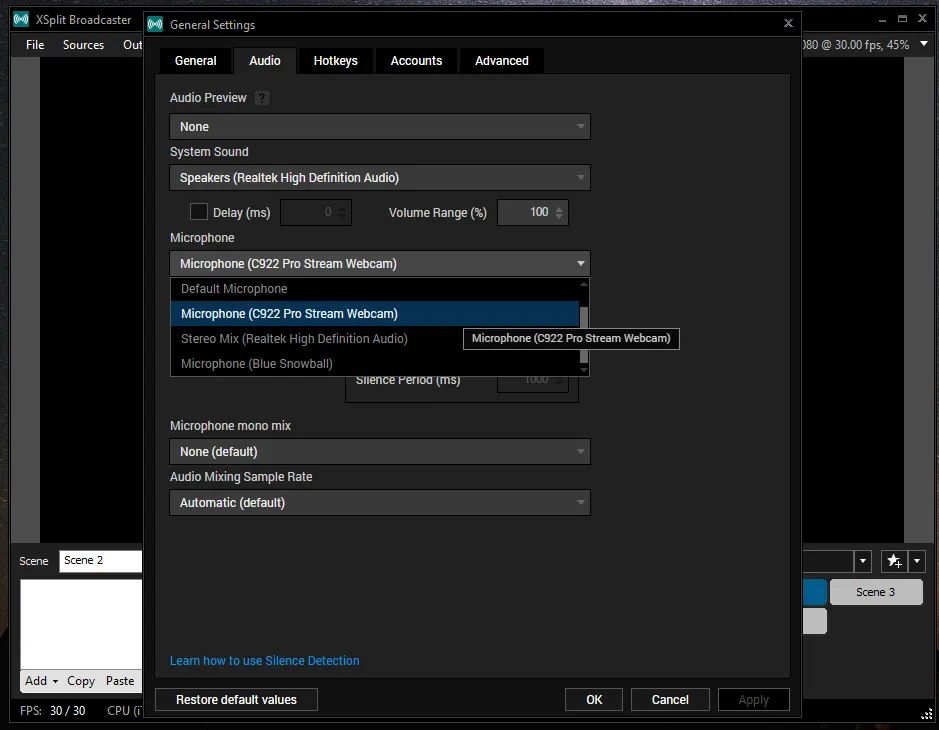Click Copy in the sources panel
Screen dimensions: 939x730
click(81, 681)
